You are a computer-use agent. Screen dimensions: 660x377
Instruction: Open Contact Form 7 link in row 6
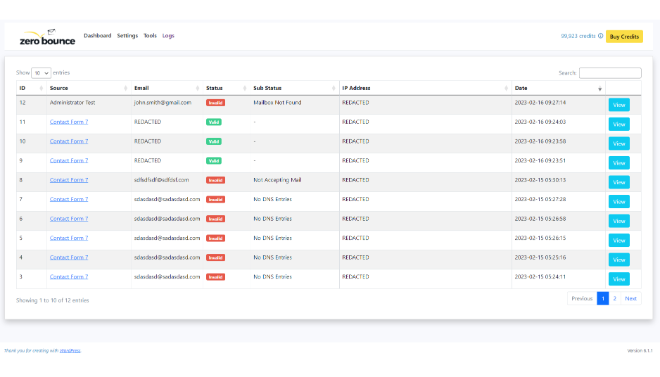click(69, 219)
